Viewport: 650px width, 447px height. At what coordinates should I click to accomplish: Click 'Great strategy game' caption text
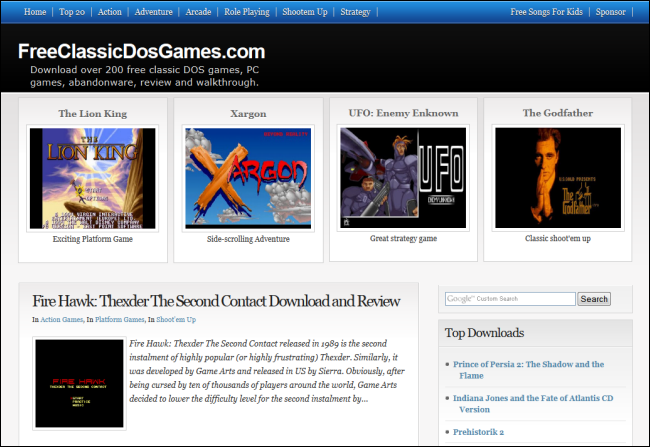tap(403, 238)
